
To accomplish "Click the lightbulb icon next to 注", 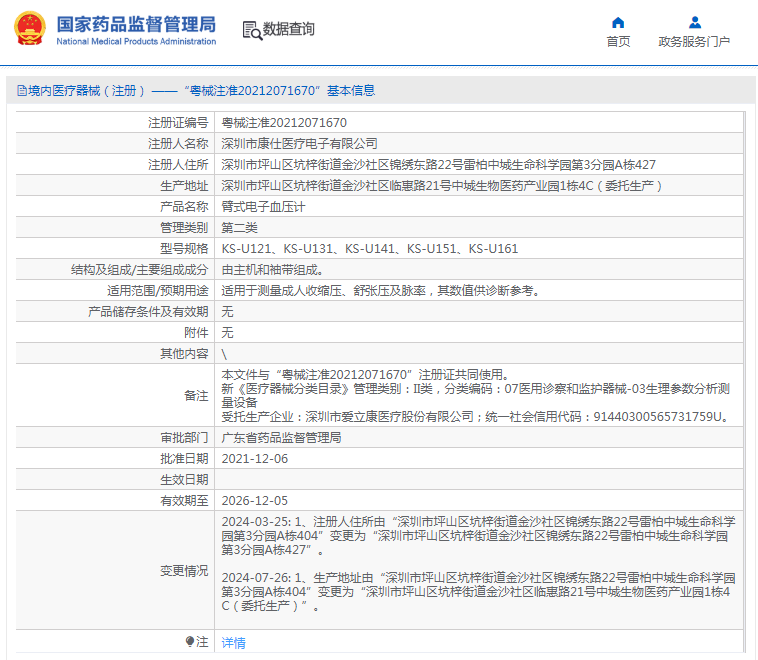I will tap(190, 641).
